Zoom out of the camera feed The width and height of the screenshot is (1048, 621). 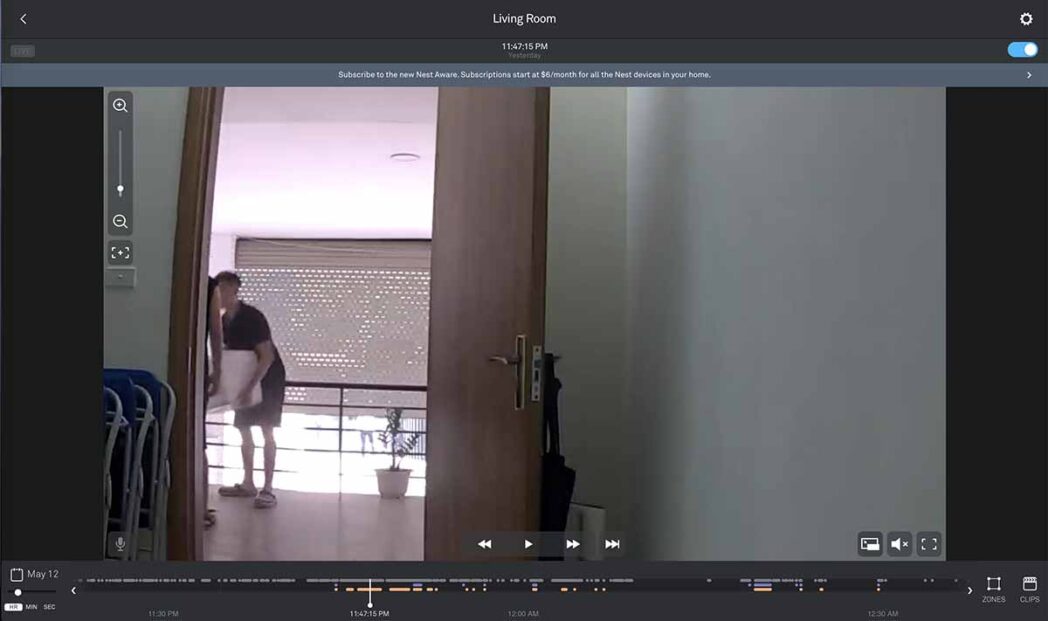pyautogui.click(x=120, y=221)
